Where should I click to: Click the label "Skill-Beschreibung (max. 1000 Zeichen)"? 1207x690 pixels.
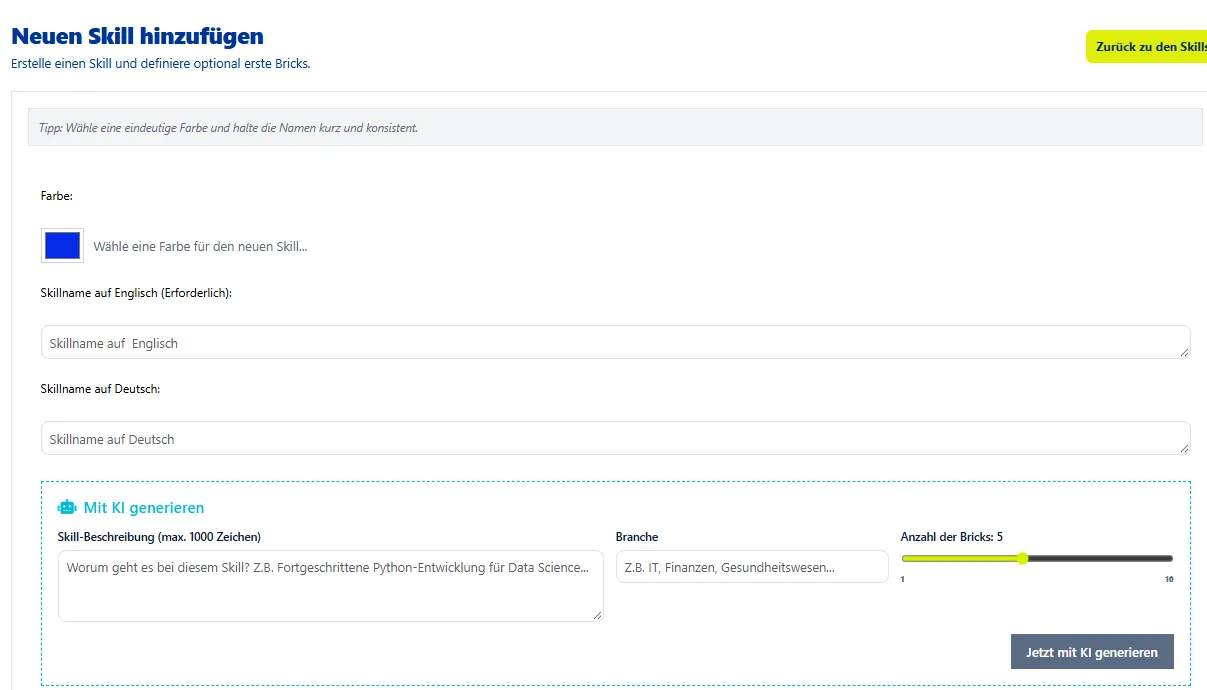click(159, 537)
